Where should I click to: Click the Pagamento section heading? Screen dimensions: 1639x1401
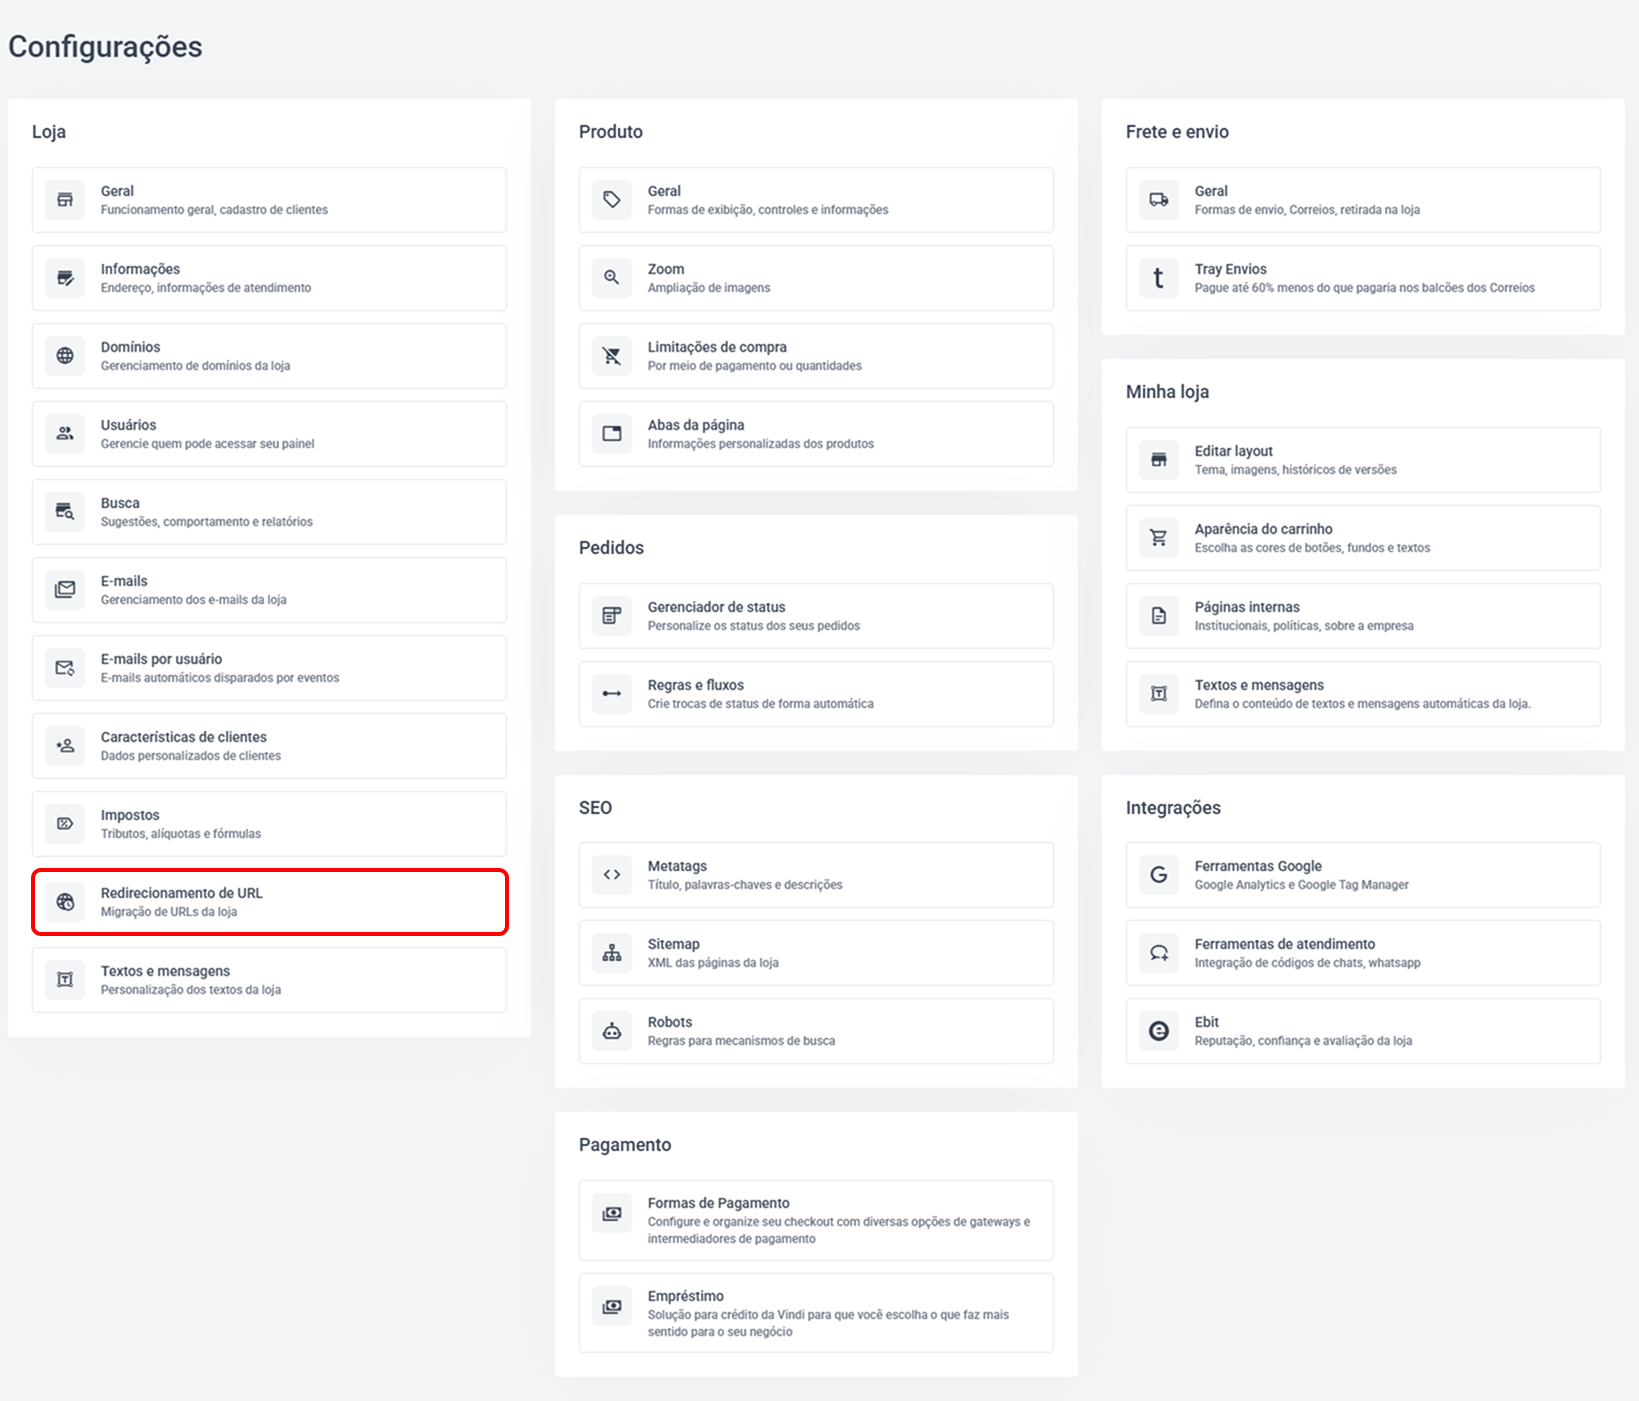625,1145
